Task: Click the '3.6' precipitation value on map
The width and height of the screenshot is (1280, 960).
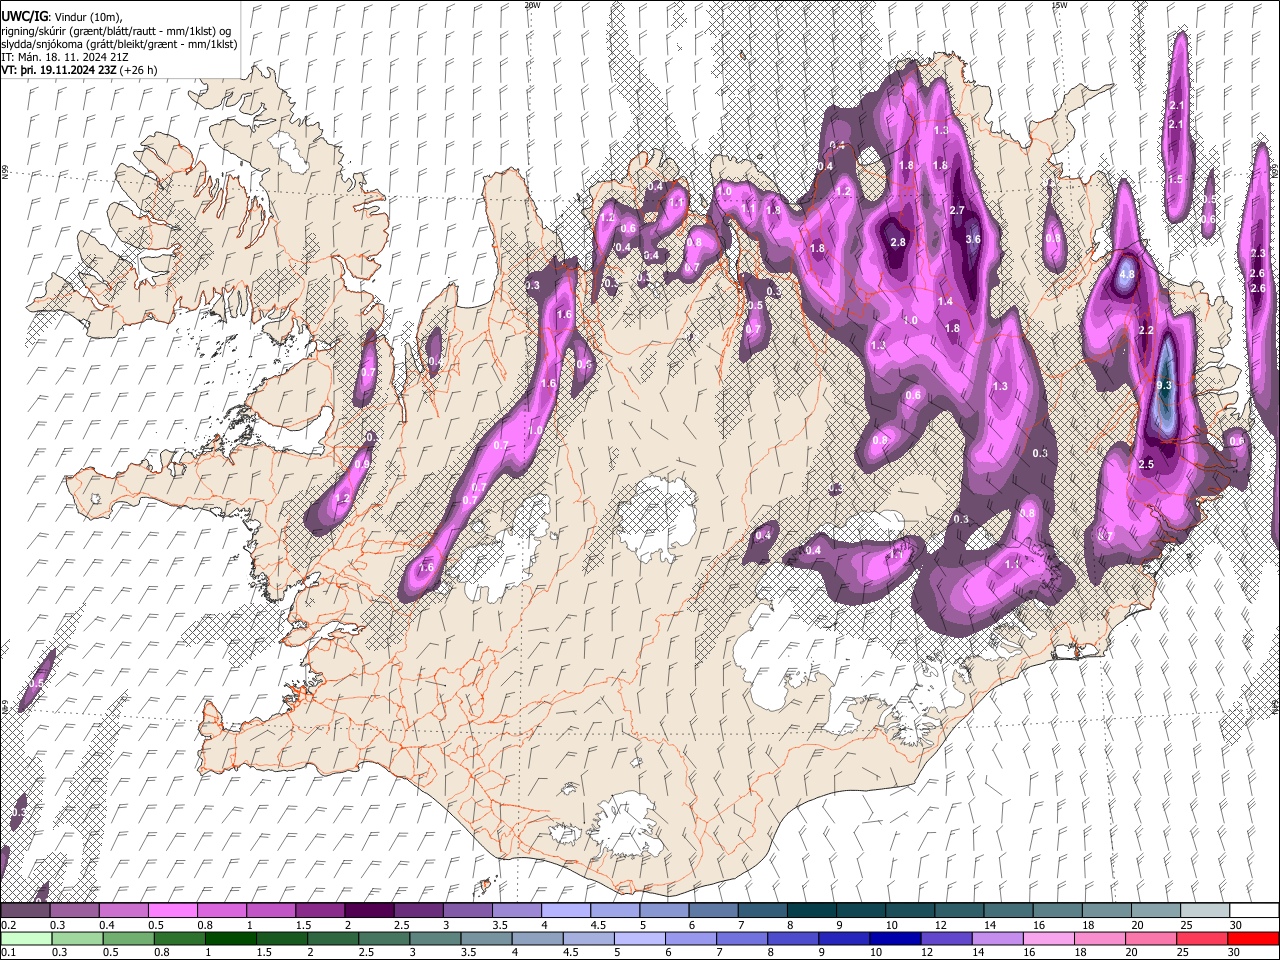Action: click(x=973, y=240)
